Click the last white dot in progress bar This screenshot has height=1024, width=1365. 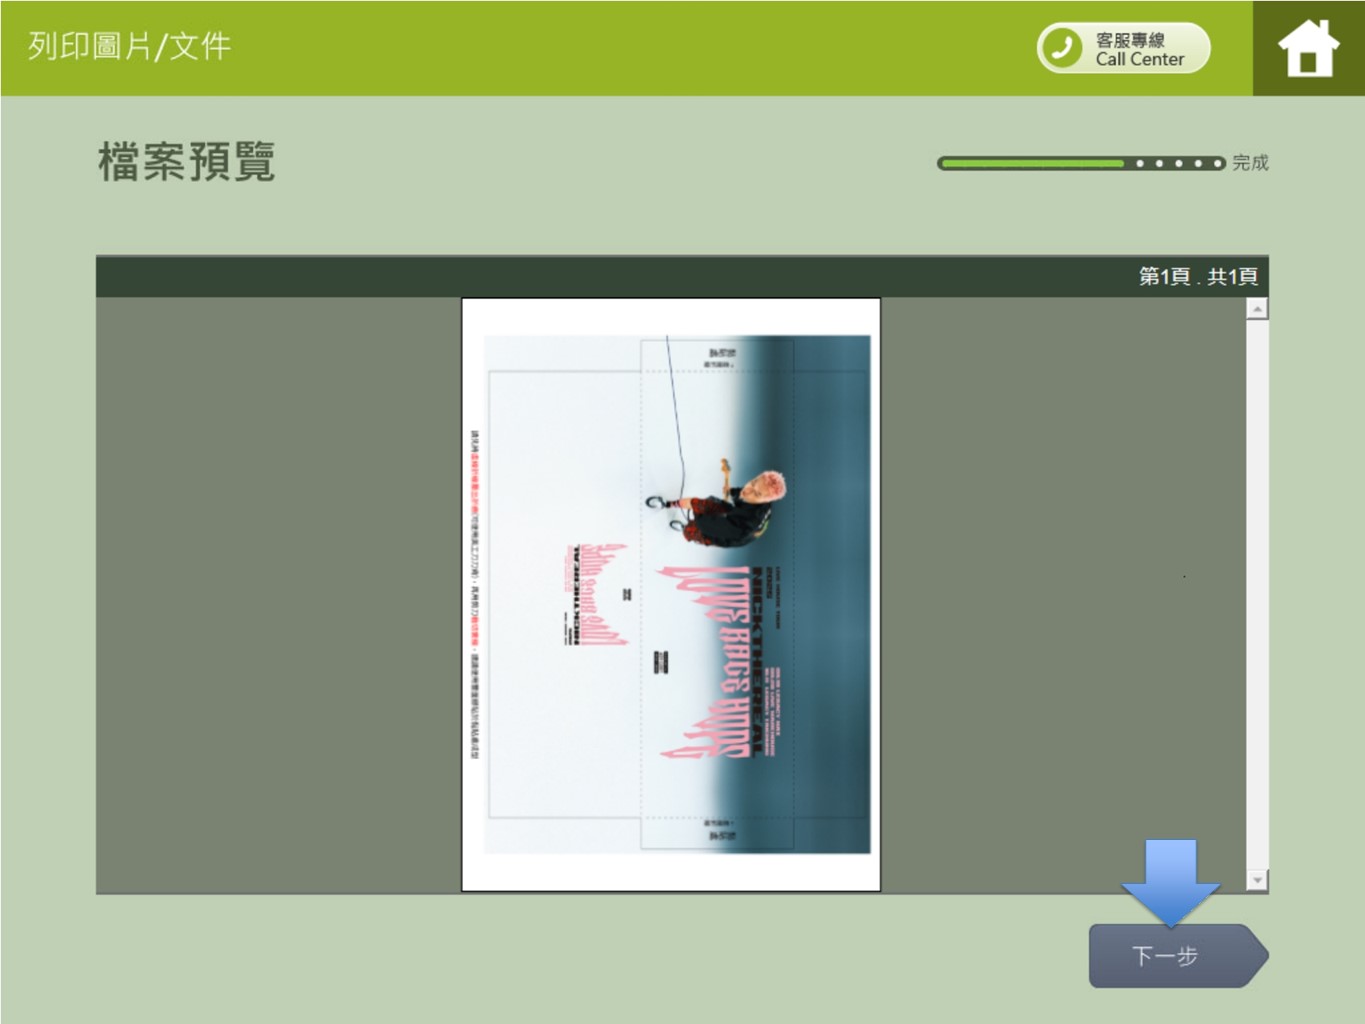coord(1216,163)
